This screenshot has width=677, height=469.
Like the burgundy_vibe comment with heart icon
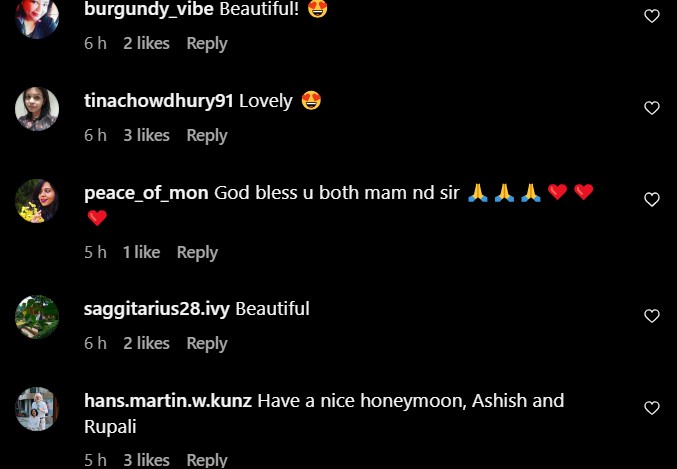tap(652, 16)
